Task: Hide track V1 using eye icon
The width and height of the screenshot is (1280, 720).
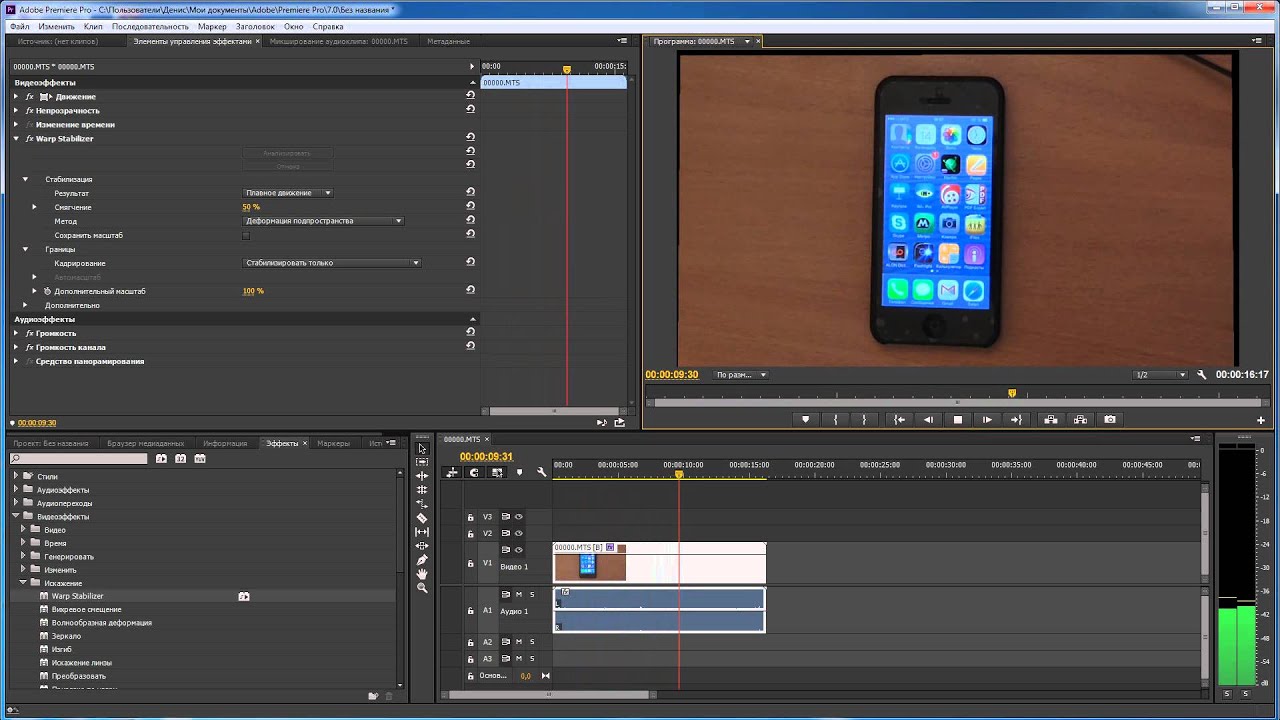Action: pyautogui.click(x=518, y=550)
